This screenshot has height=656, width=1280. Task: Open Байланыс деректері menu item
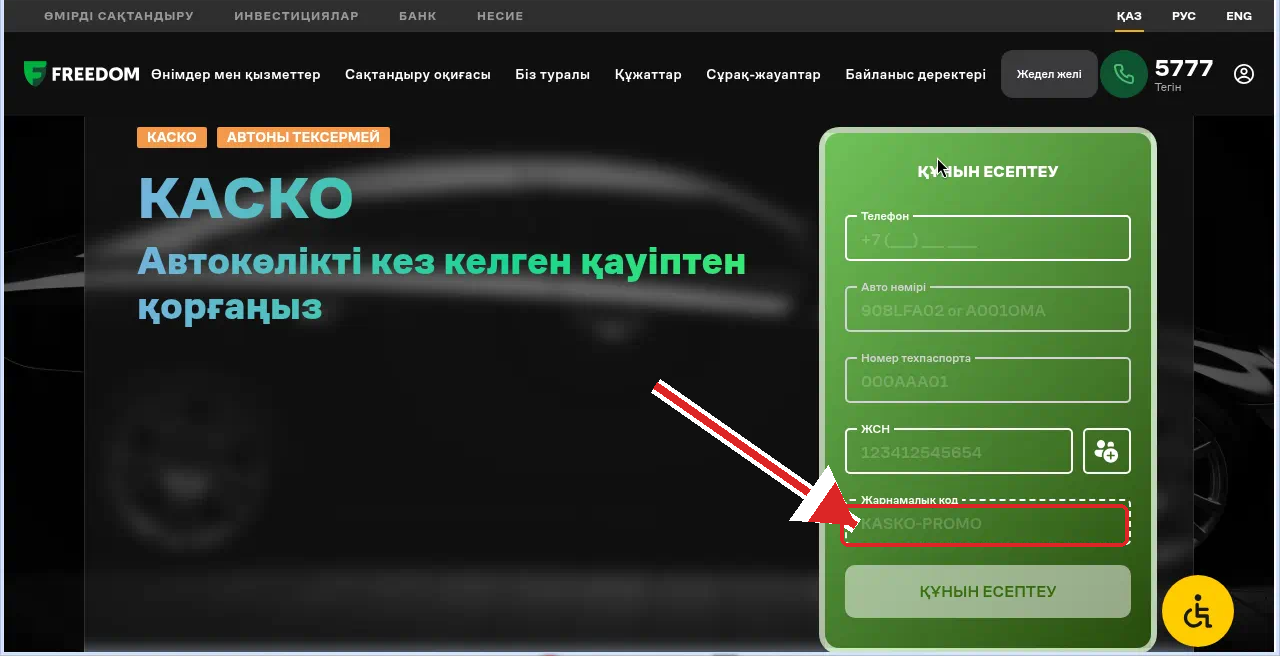pyautogui.click(x=915, y=74)
